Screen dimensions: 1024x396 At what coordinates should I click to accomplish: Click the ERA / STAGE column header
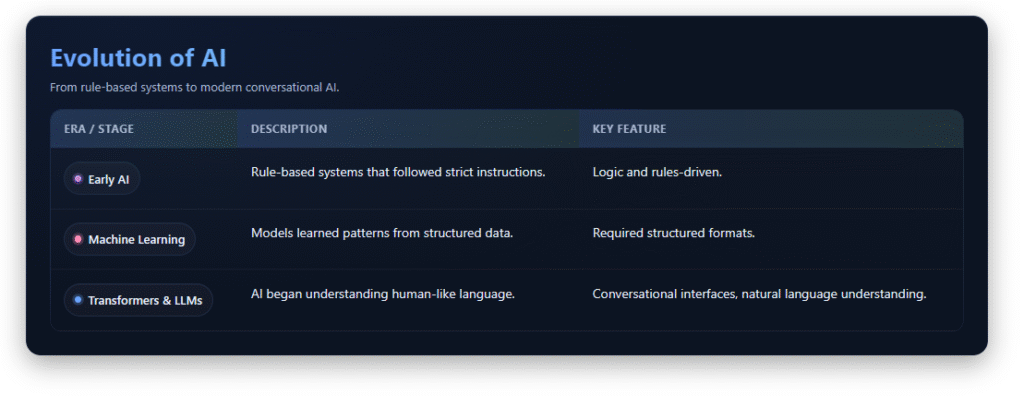99,129
